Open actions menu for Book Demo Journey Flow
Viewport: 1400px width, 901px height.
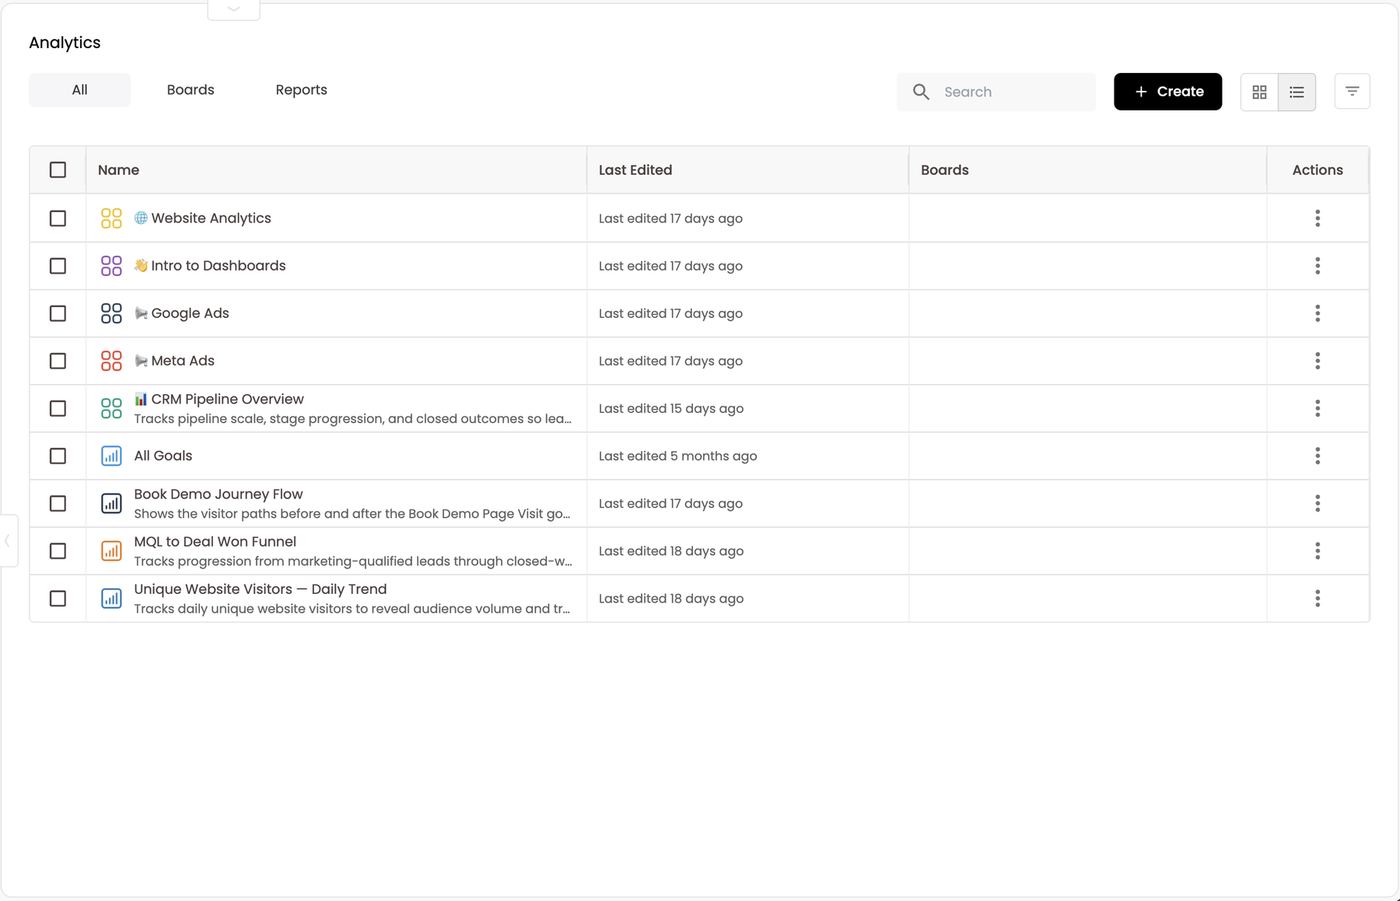coord(1317,503)
